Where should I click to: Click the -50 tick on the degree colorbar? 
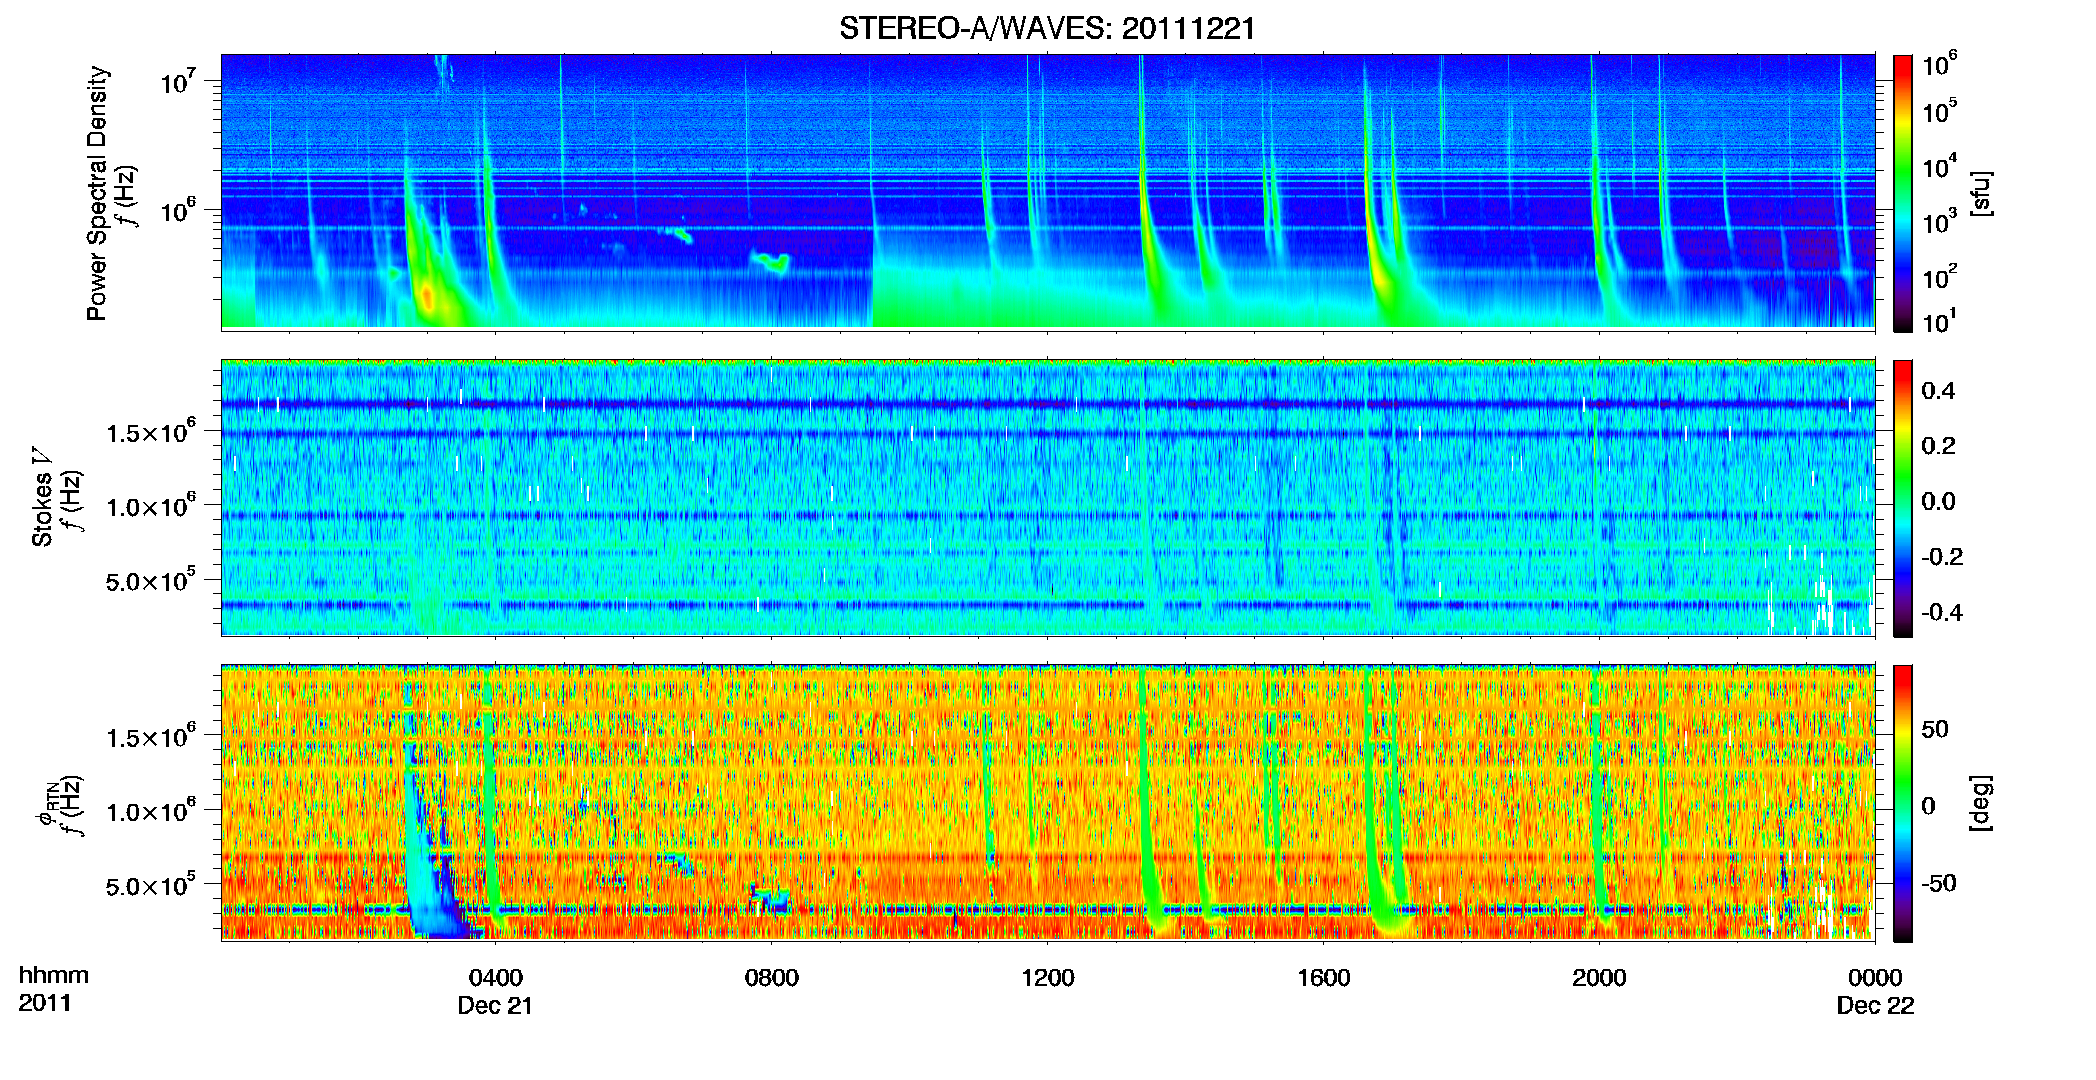click(x=1938, y=883)
